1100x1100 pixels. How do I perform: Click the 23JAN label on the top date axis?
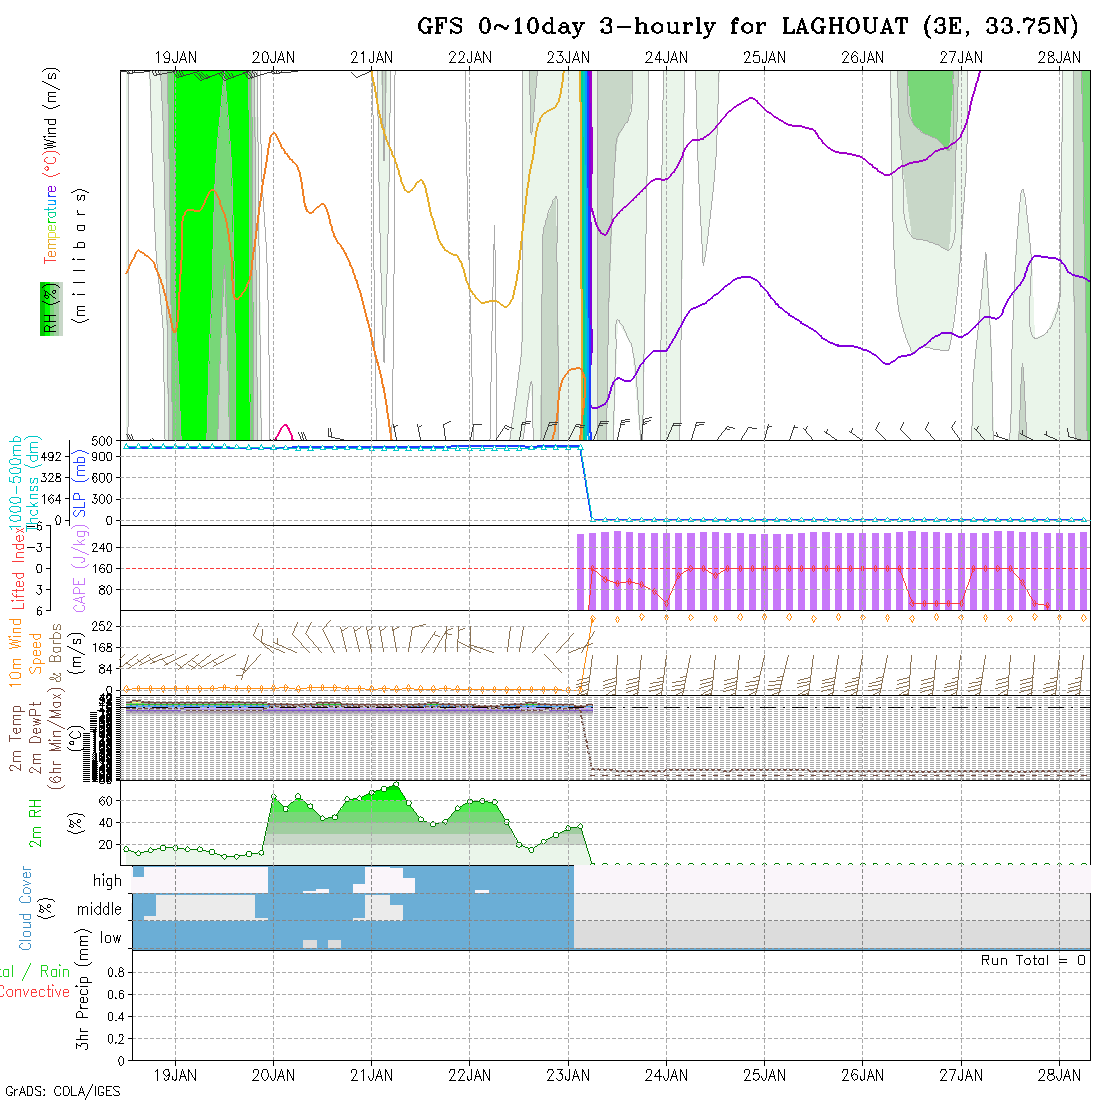coord(568,58)
